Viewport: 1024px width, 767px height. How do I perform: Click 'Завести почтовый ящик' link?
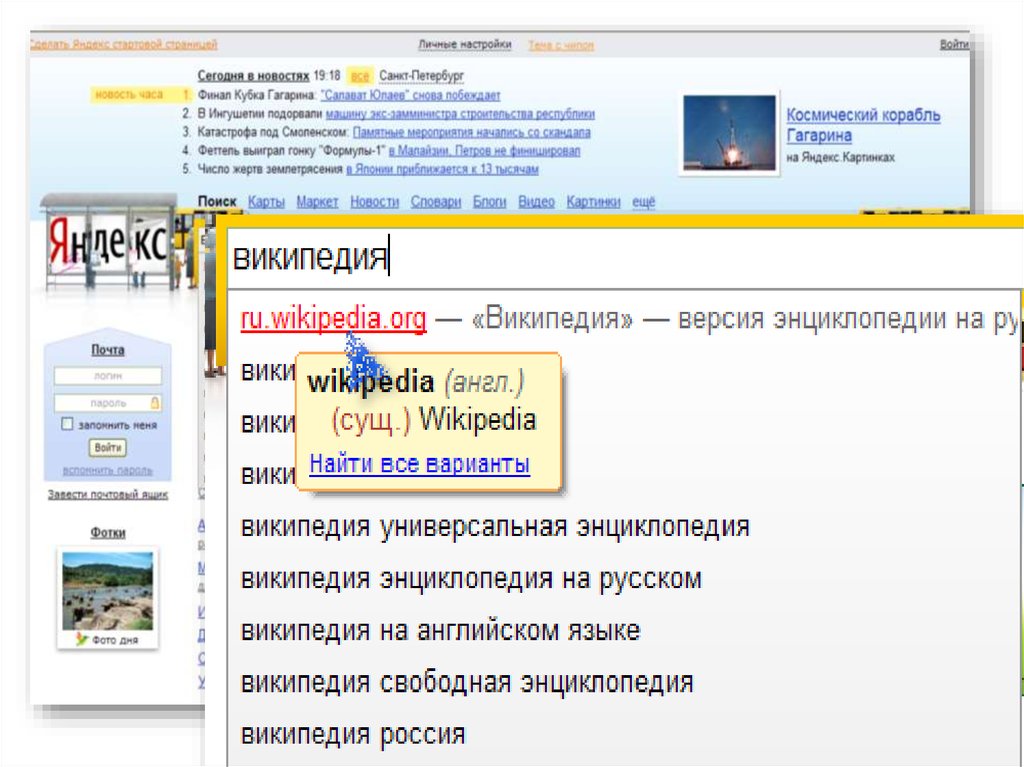tap(108, 495)
